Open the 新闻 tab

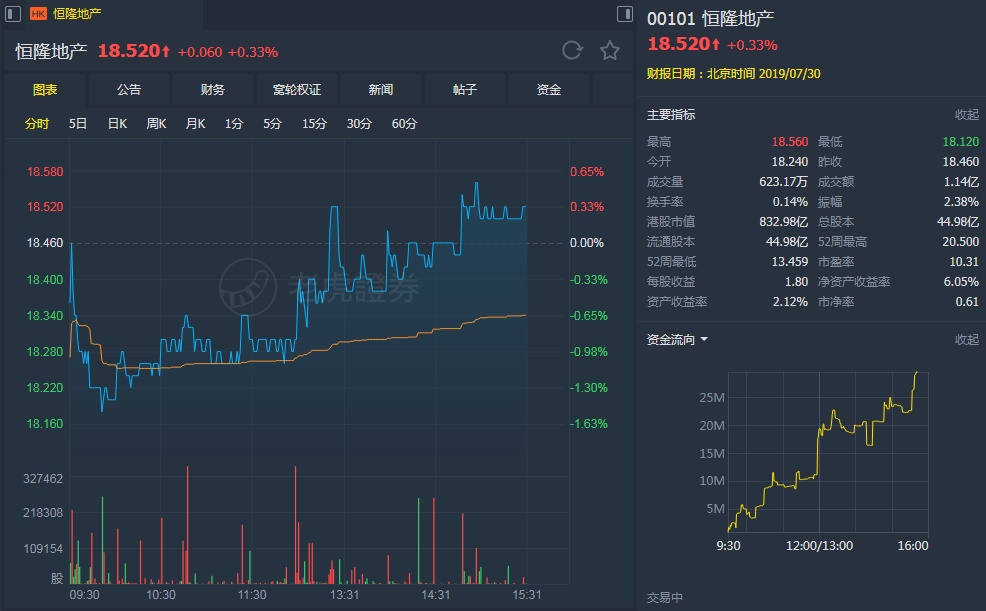pos(380,90)
